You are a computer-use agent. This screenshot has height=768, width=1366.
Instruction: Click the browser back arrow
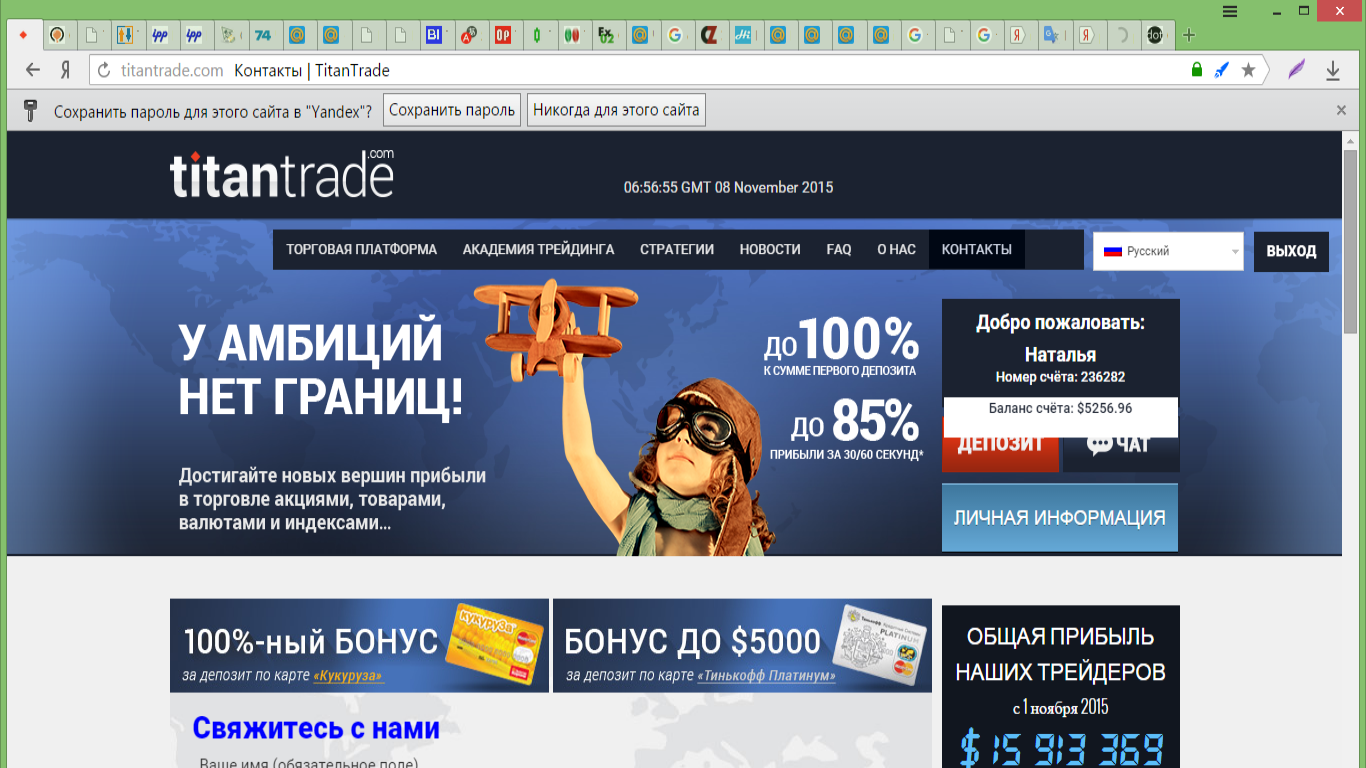(33, 70)
